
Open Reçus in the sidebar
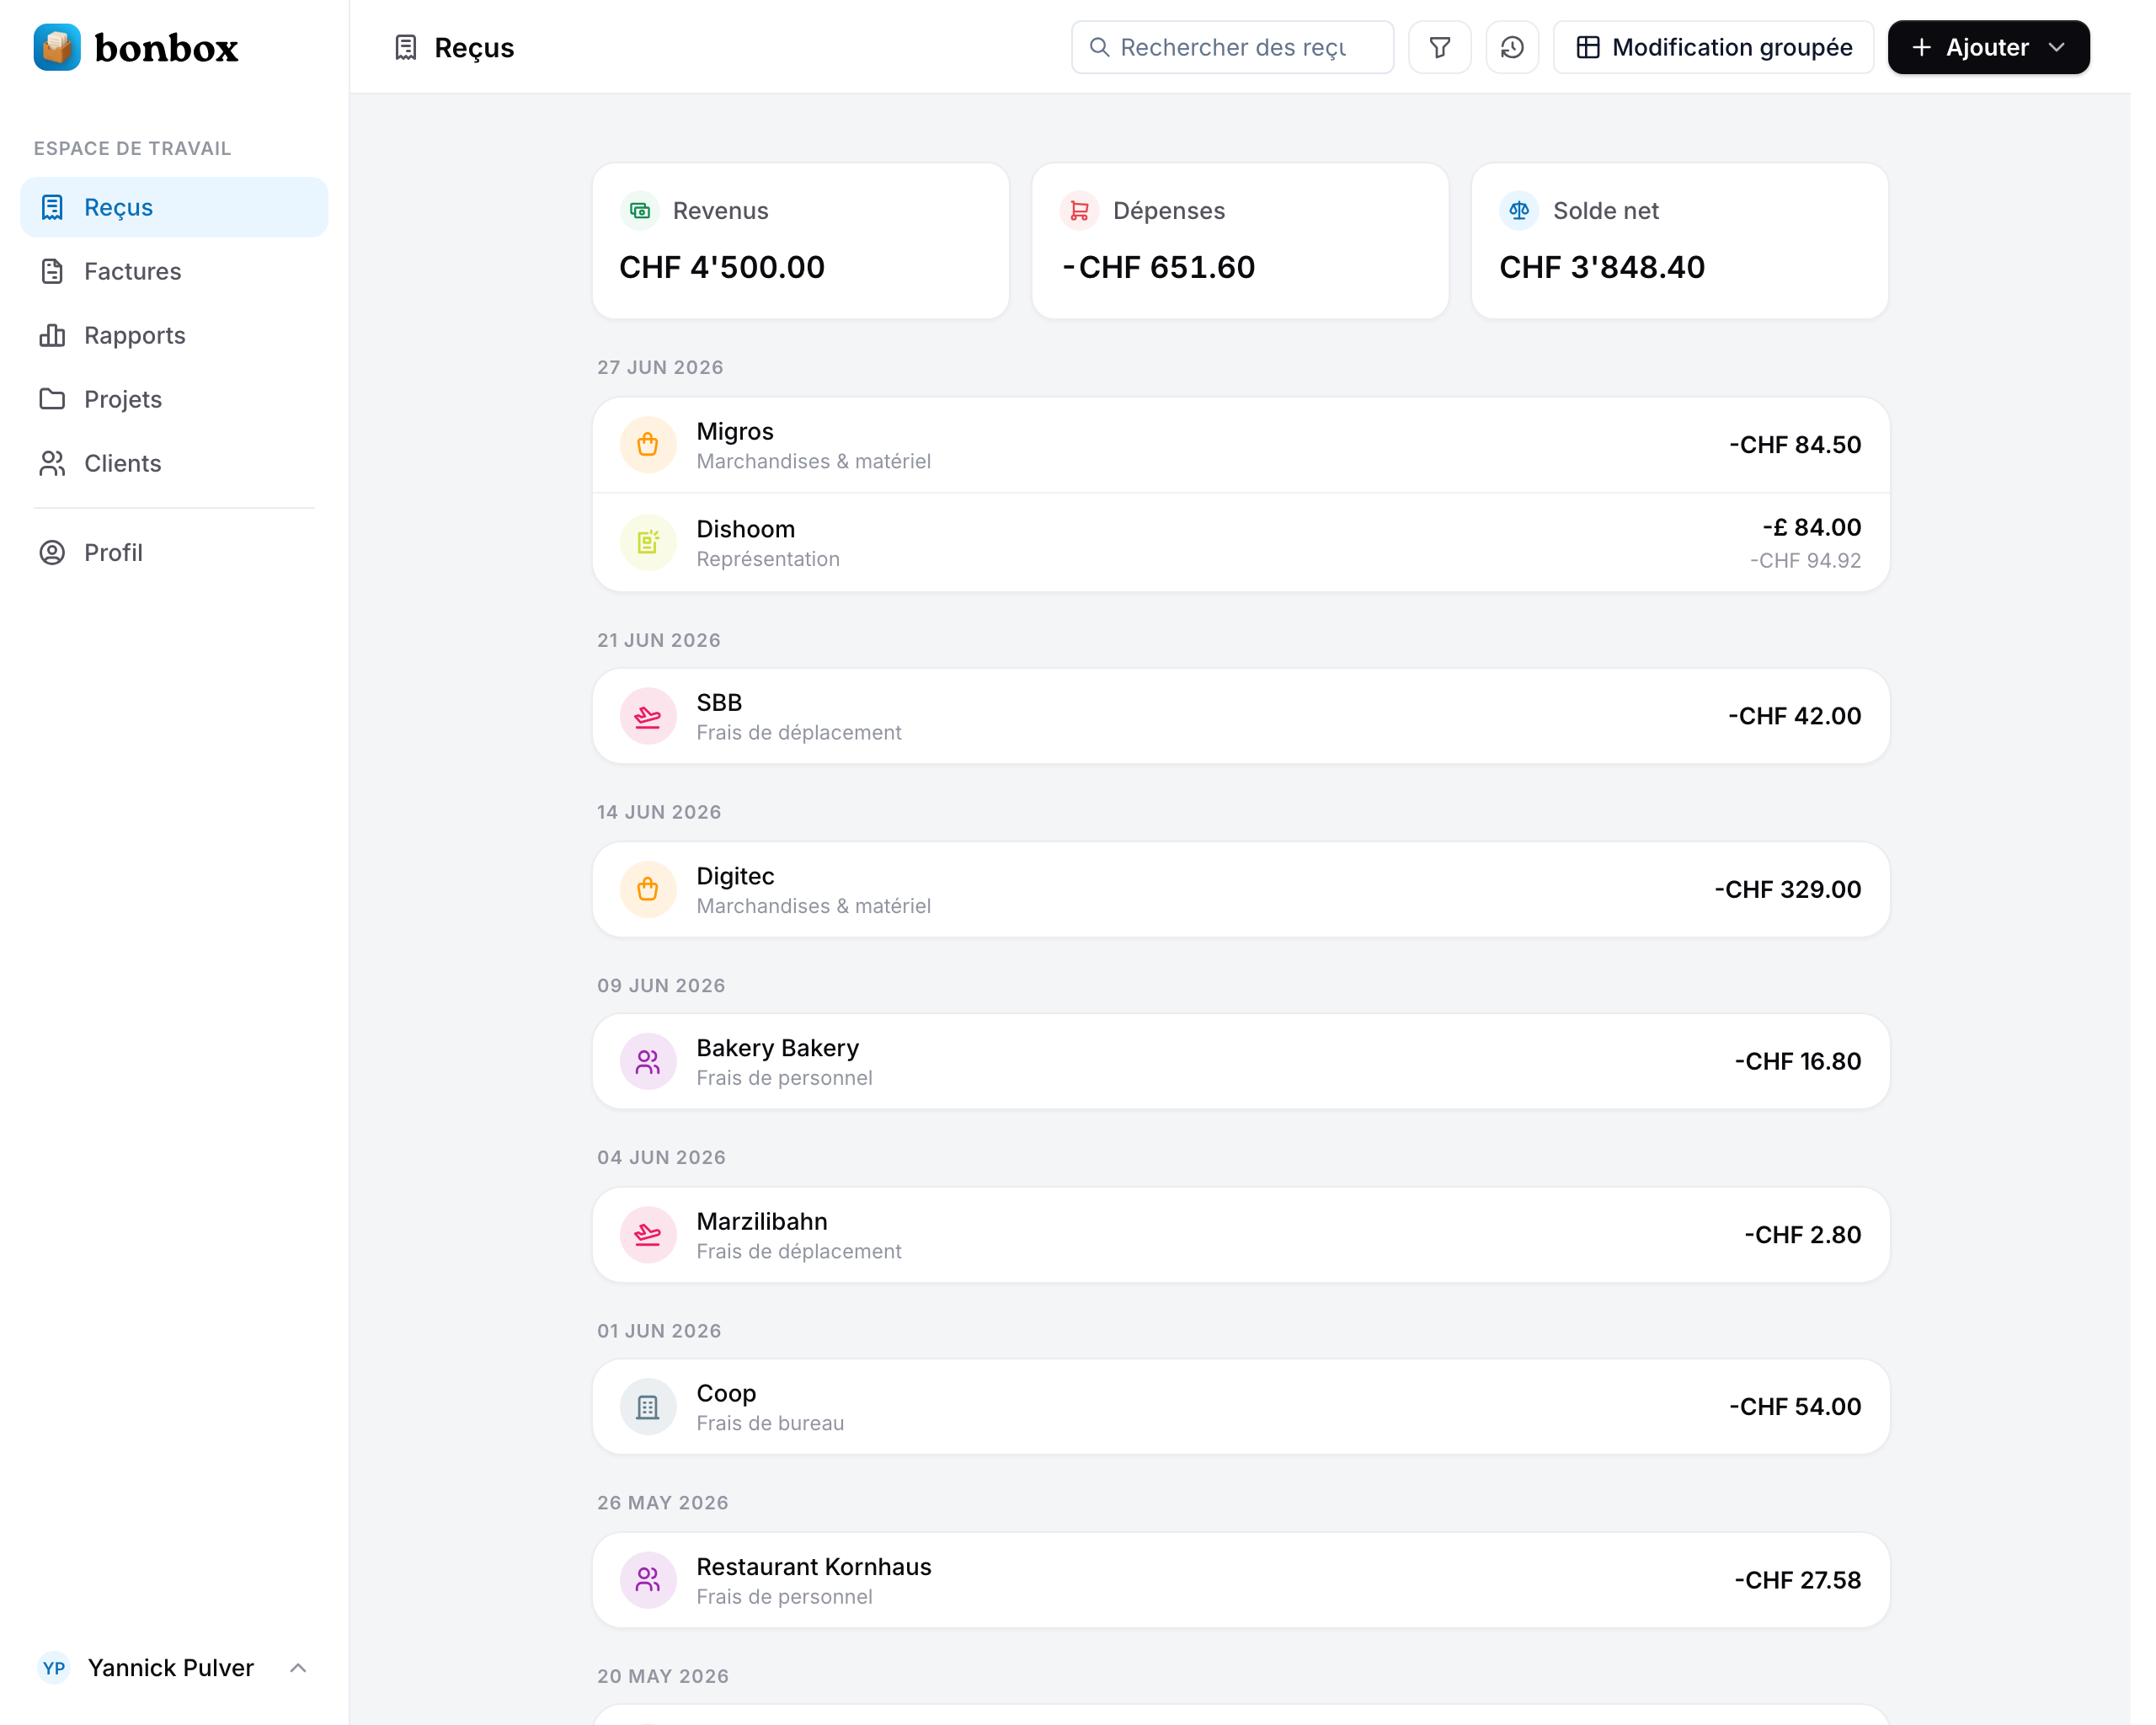(174, 207)
